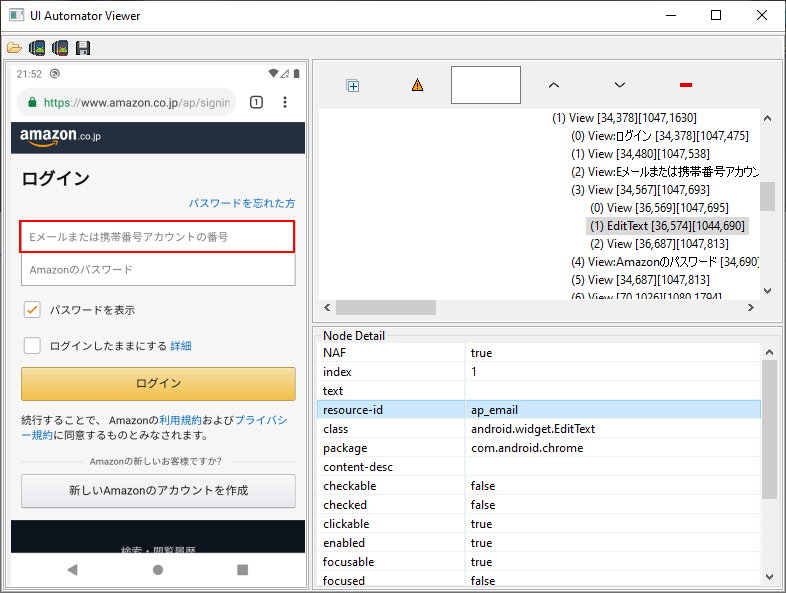Viewport: 786px width, 593px height.
Task: Toggle パスワードを表示 checkbox
Action: click(32, 310)
